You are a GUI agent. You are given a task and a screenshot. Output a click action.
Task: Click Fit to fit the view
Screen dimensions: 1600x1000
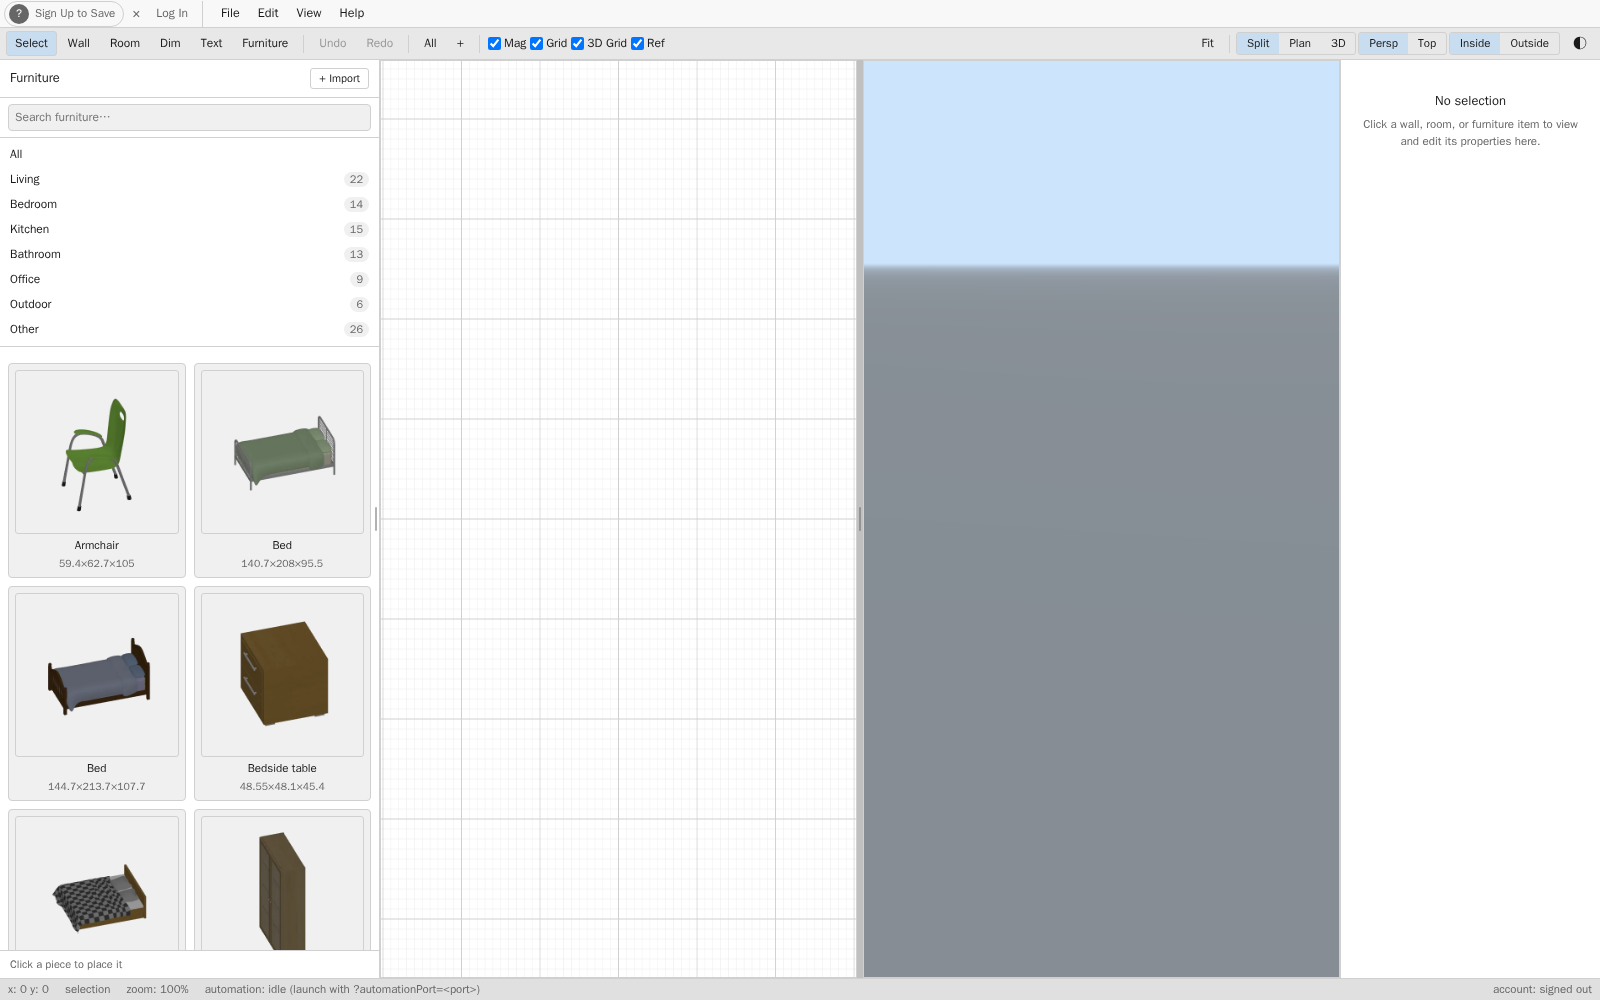tap(1208, 43)
